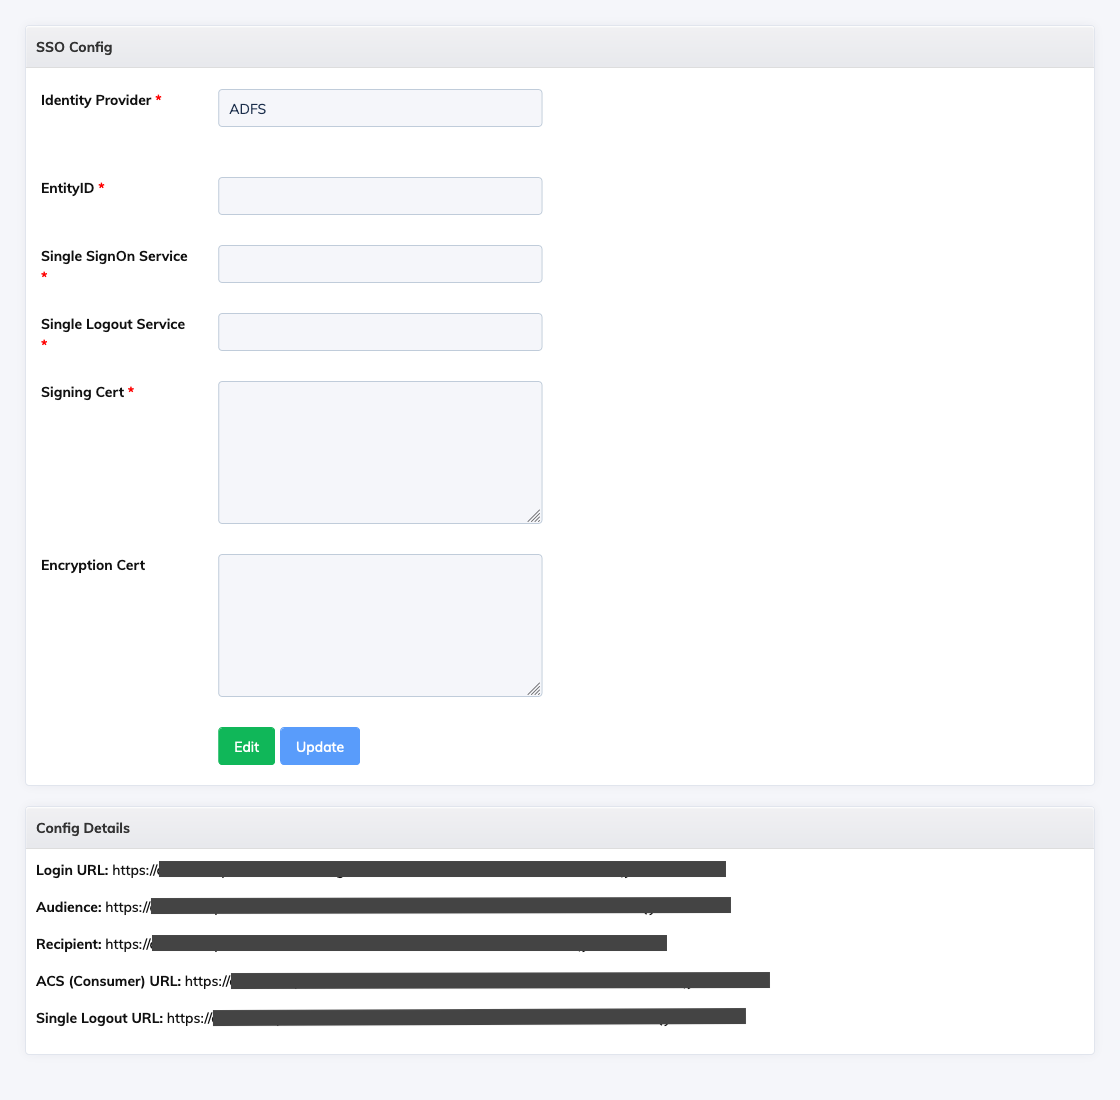Click inside the Signing Cert text area
The width and height of the screenshot is (1120, 1100).
380,452
